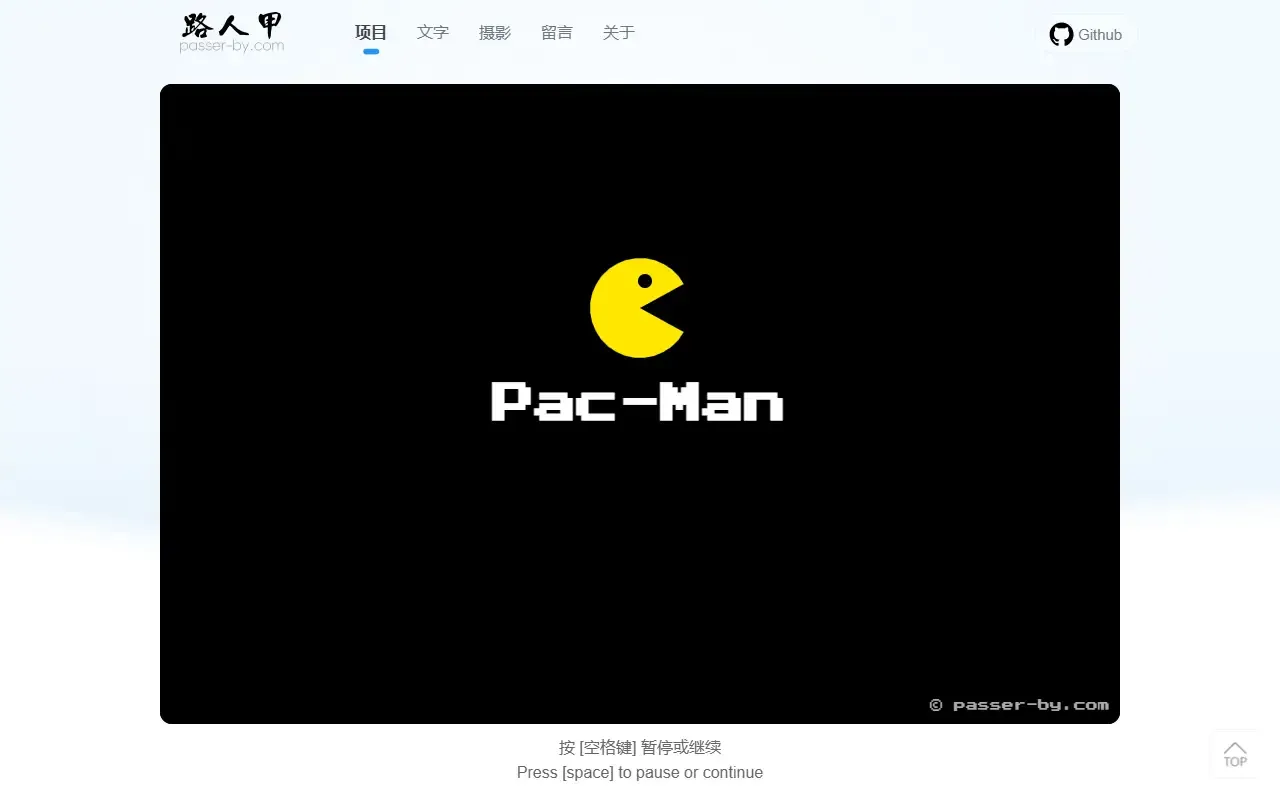Jump to top with TOP arrow button
Viewport: 1280px width, 800px height.
click(1235, 754)
